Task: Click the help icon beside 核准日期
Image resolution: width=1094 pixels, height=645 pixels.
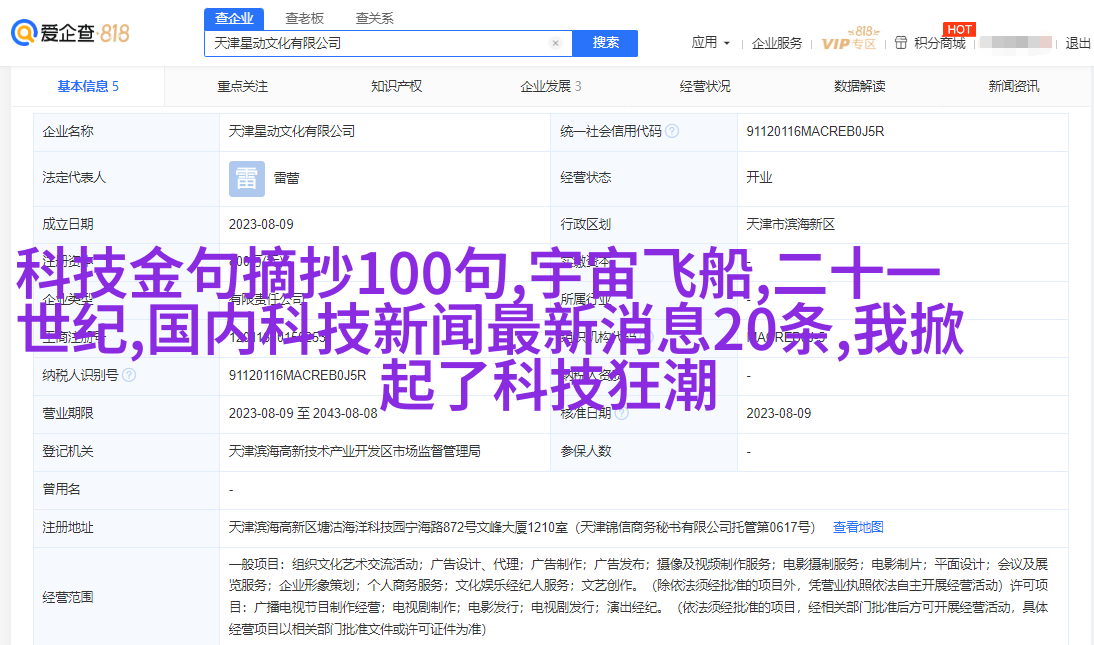Action: (x=622, y=413)
